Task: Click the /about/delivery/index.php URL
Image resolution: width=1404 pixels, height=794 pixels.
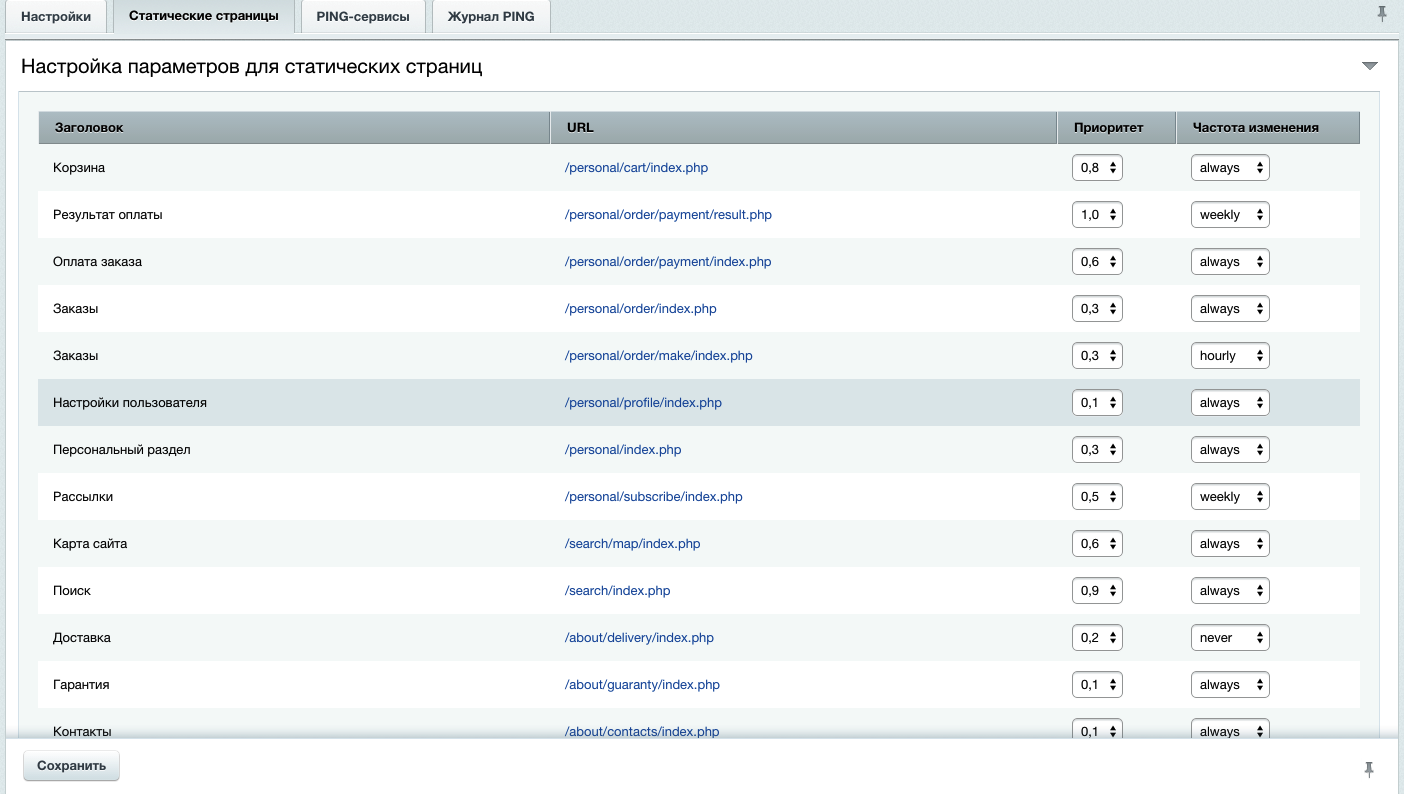Action: 639,638
